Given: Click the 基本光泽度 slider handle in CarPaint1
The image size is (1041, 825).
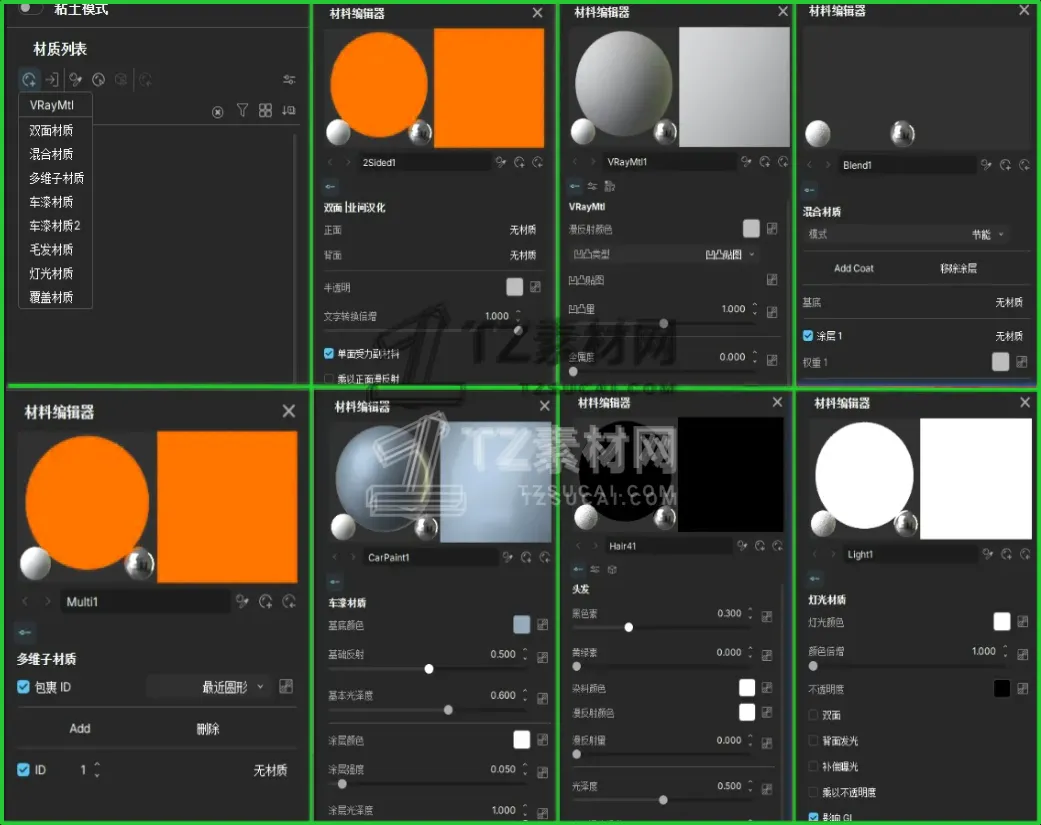Looking at the screenshot, I should tap(448, 710).
